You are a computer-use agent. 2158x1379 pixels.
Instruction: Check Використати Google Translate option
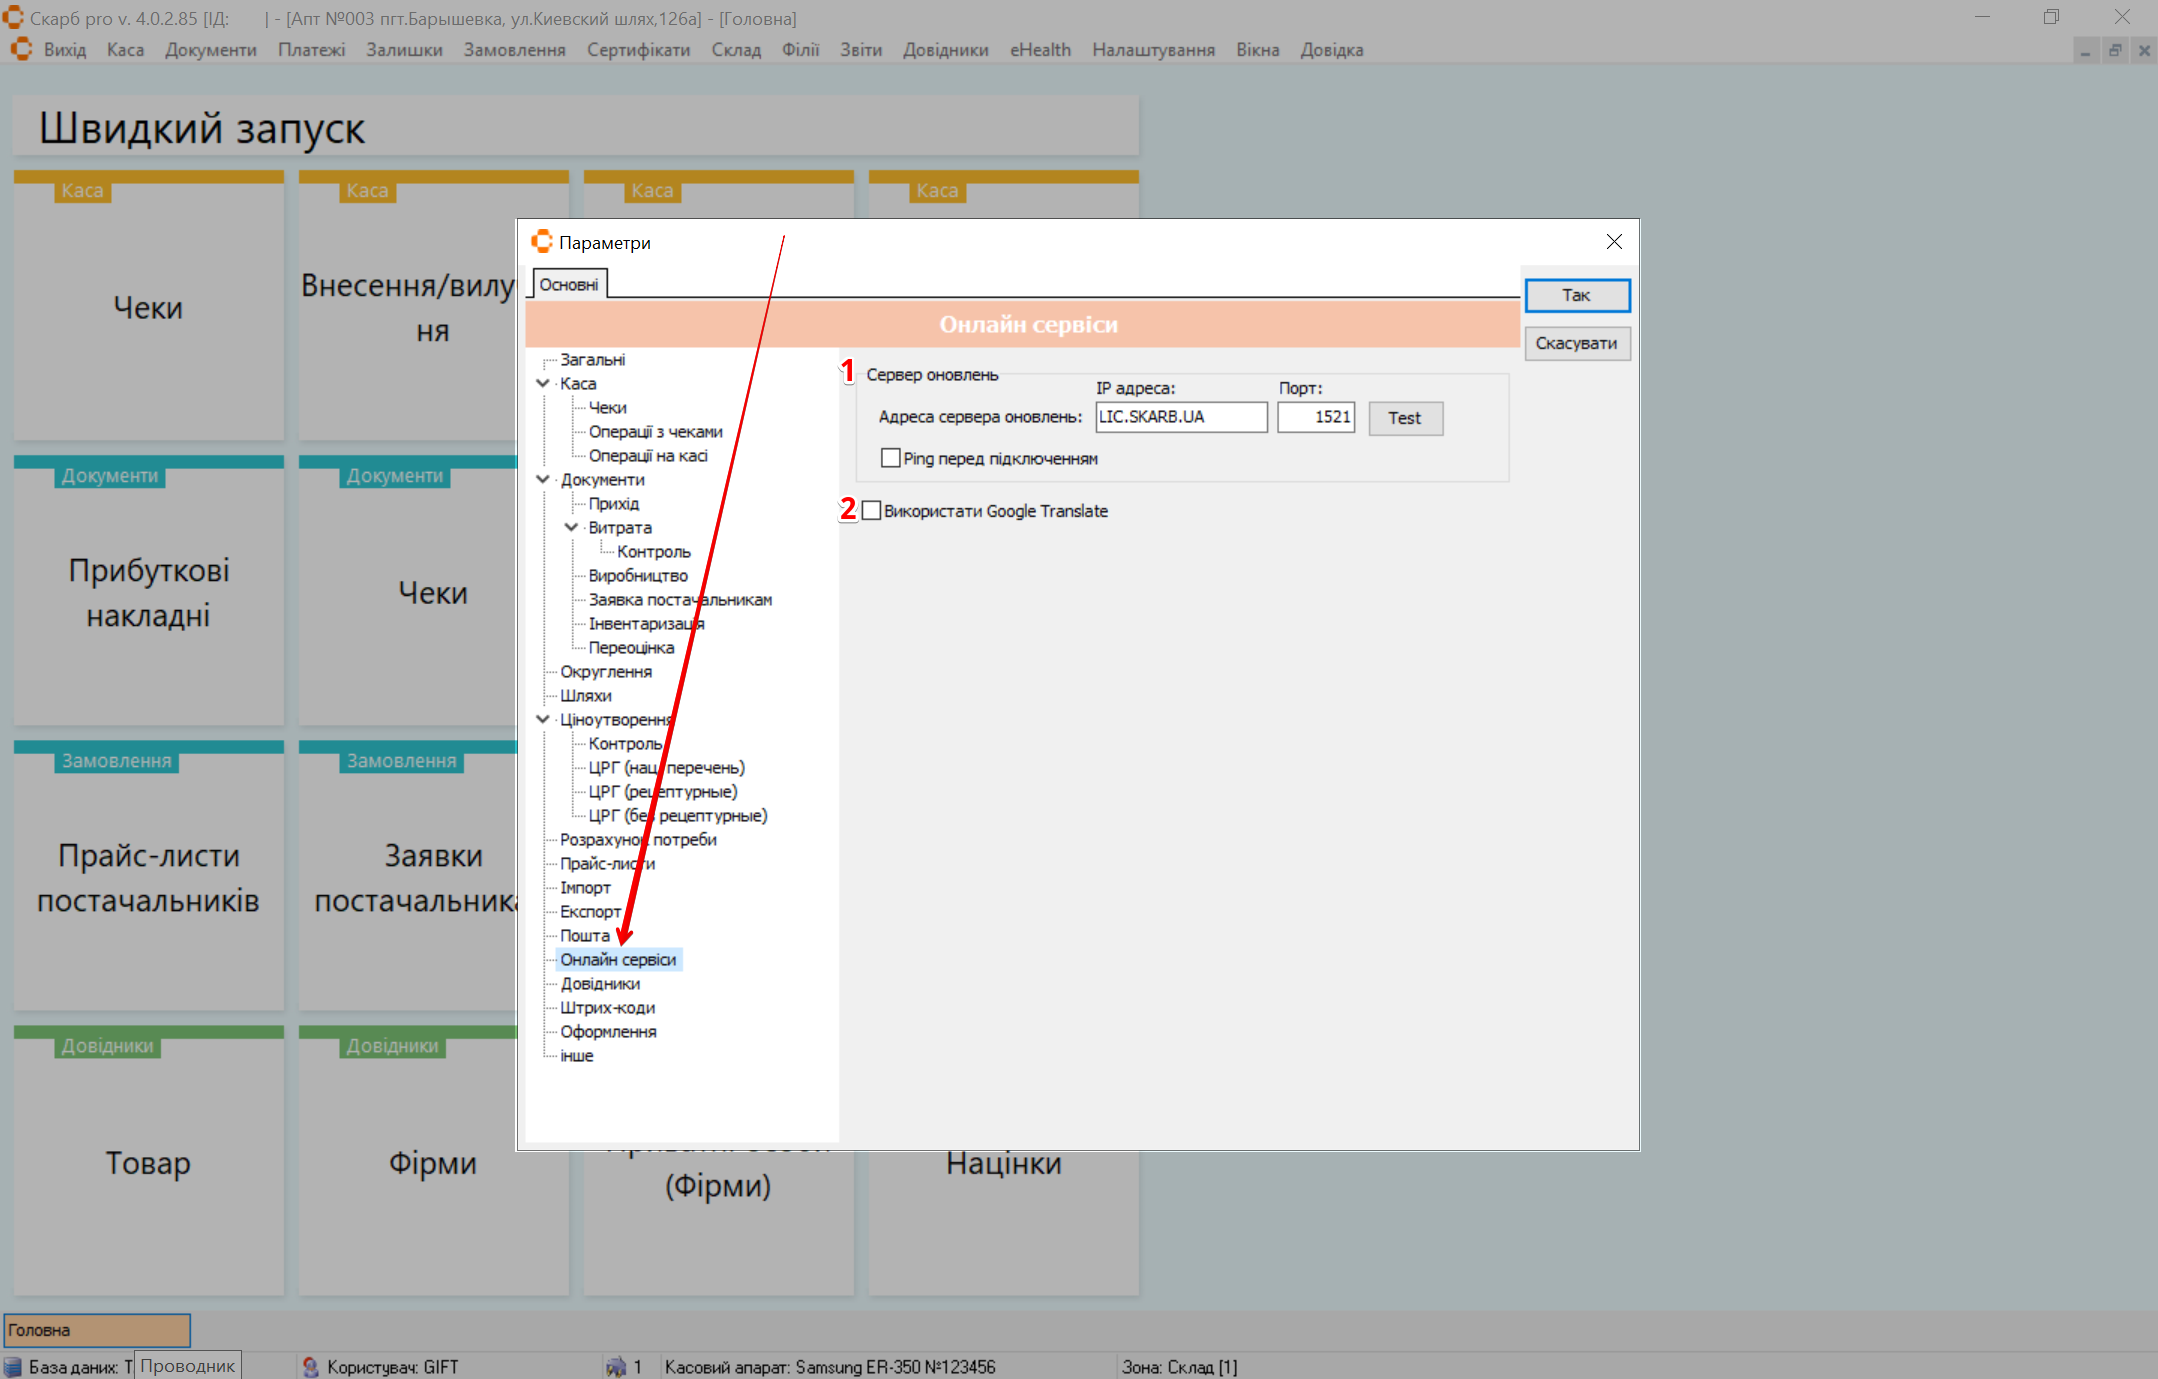coord(871,511)
